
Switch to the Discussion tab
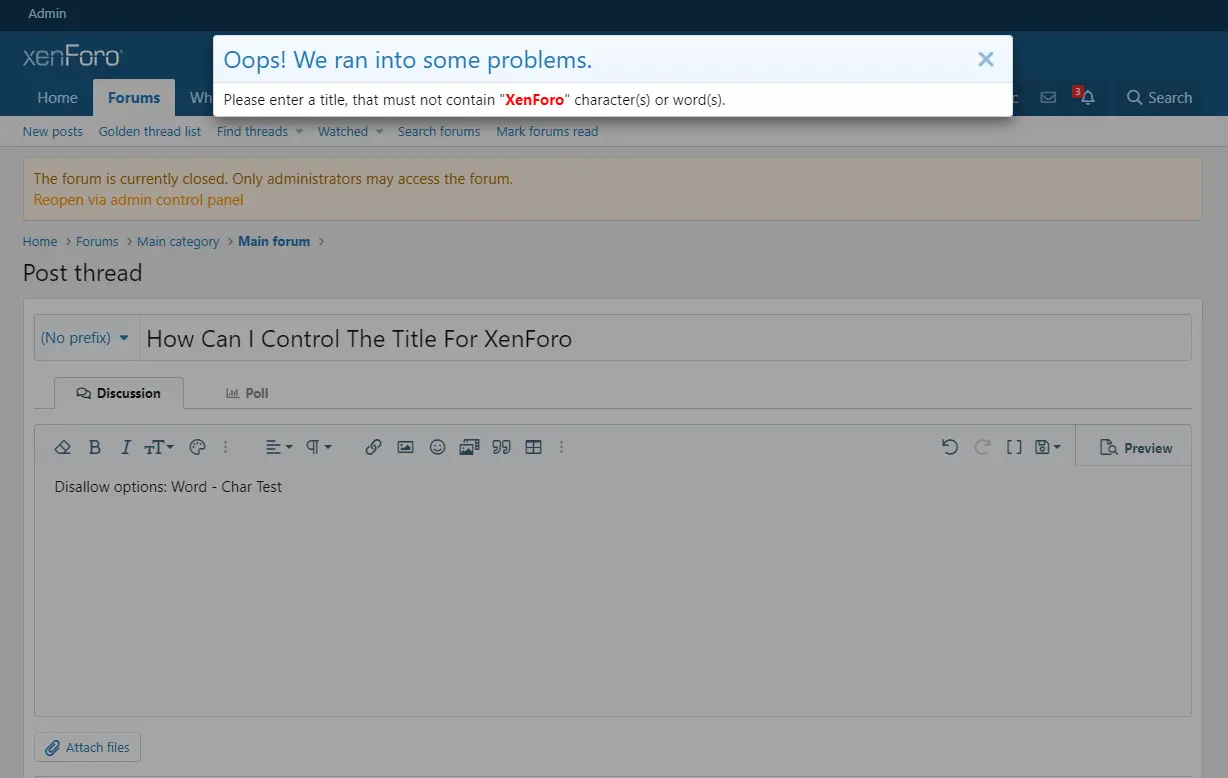point(119,393)
